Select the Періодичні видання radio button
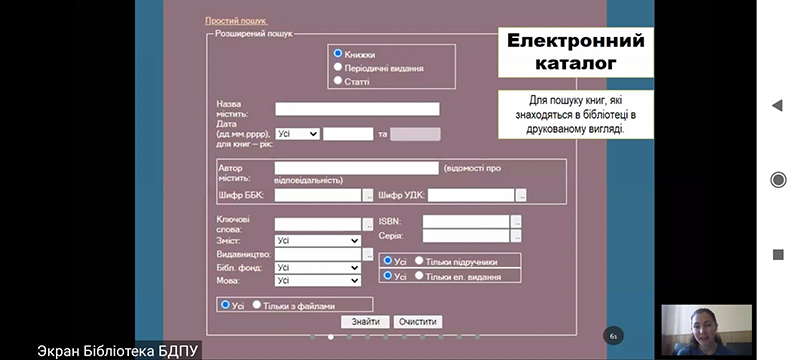Screen dimensions: 800x360 click(x=337, y=67)
